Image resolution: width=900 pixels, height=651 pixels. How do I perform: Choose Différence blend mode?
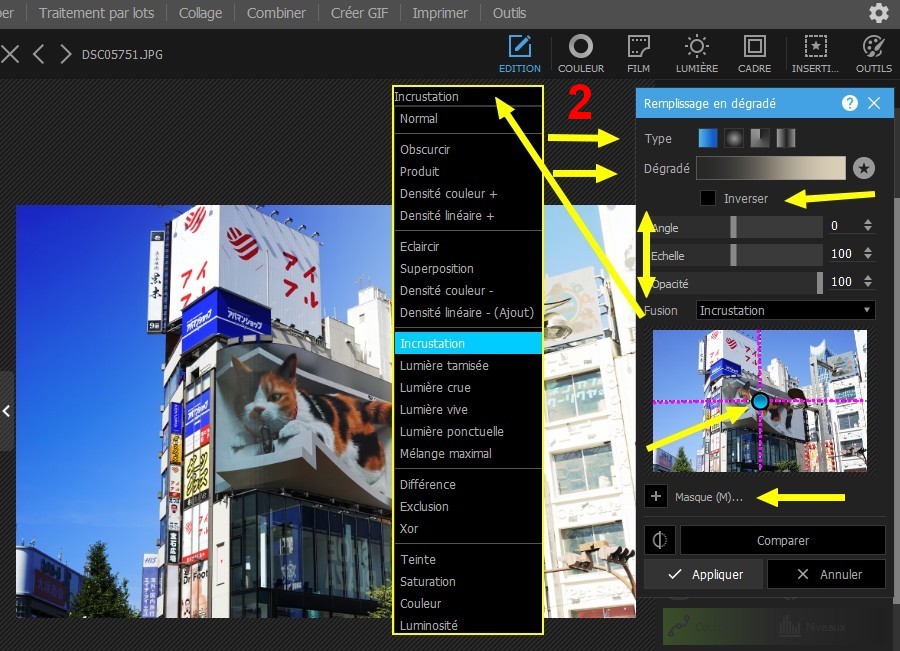[x=468, y=485]
